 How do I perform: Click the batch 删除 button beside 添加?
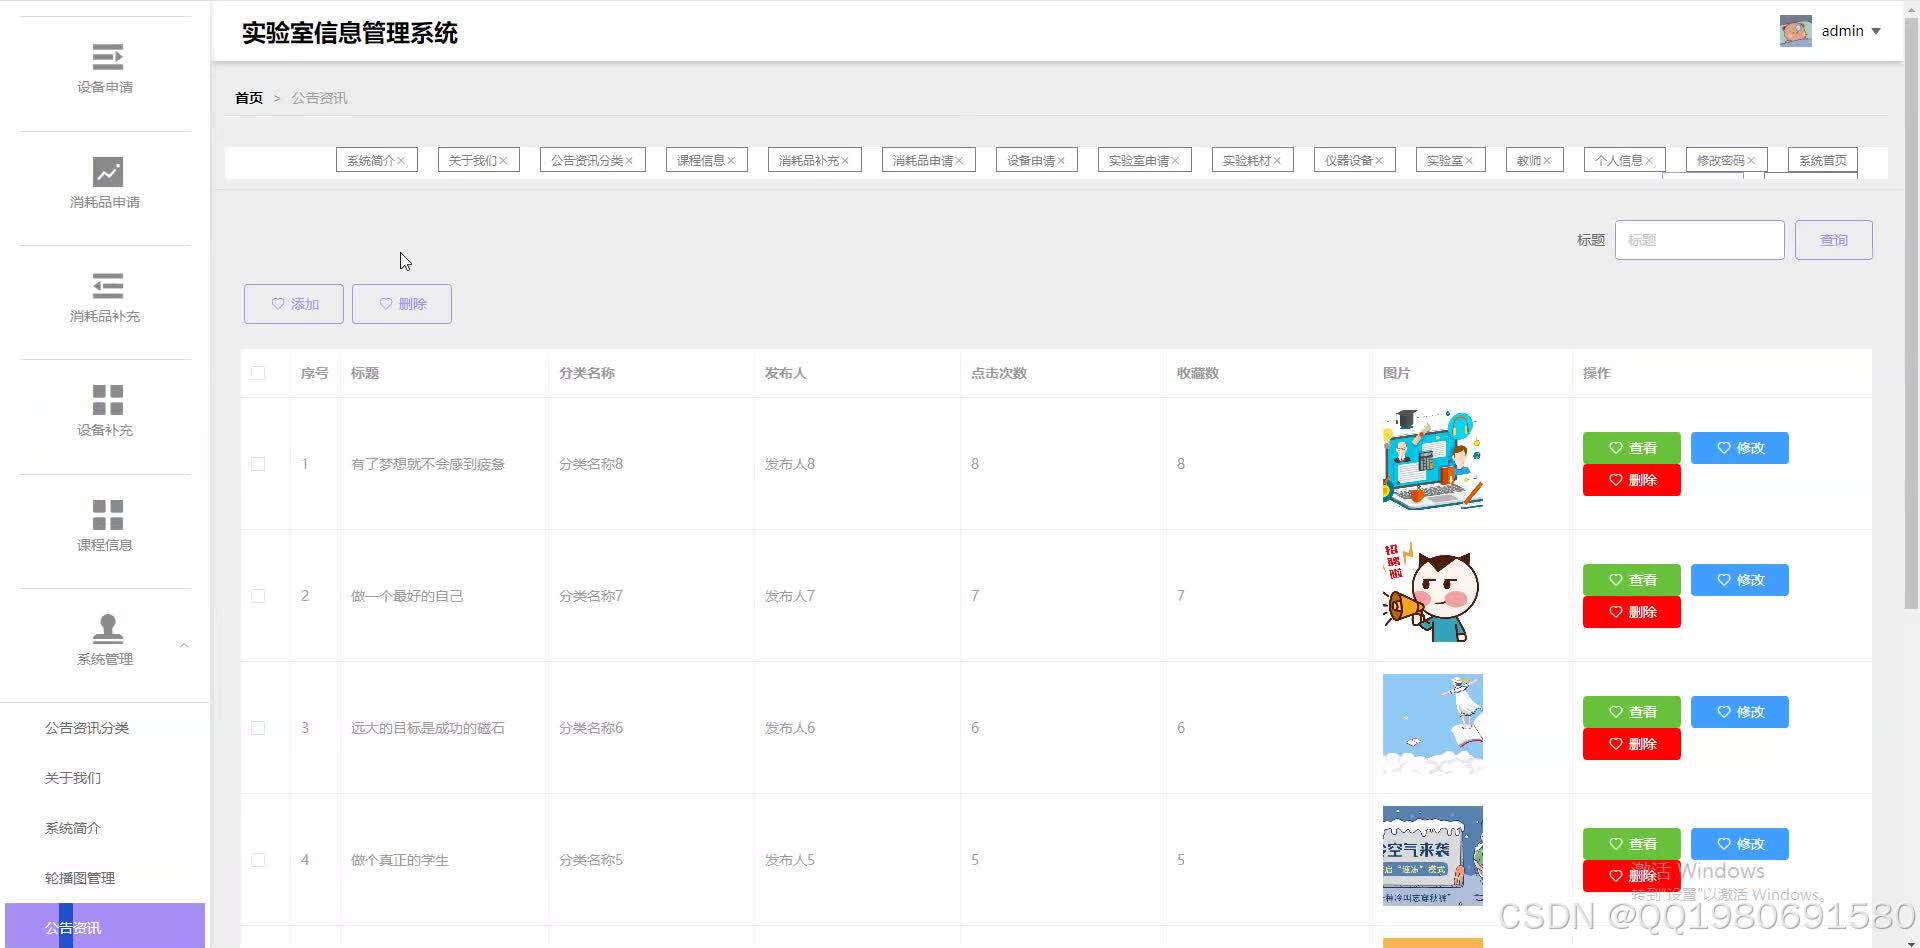(402, 304)
